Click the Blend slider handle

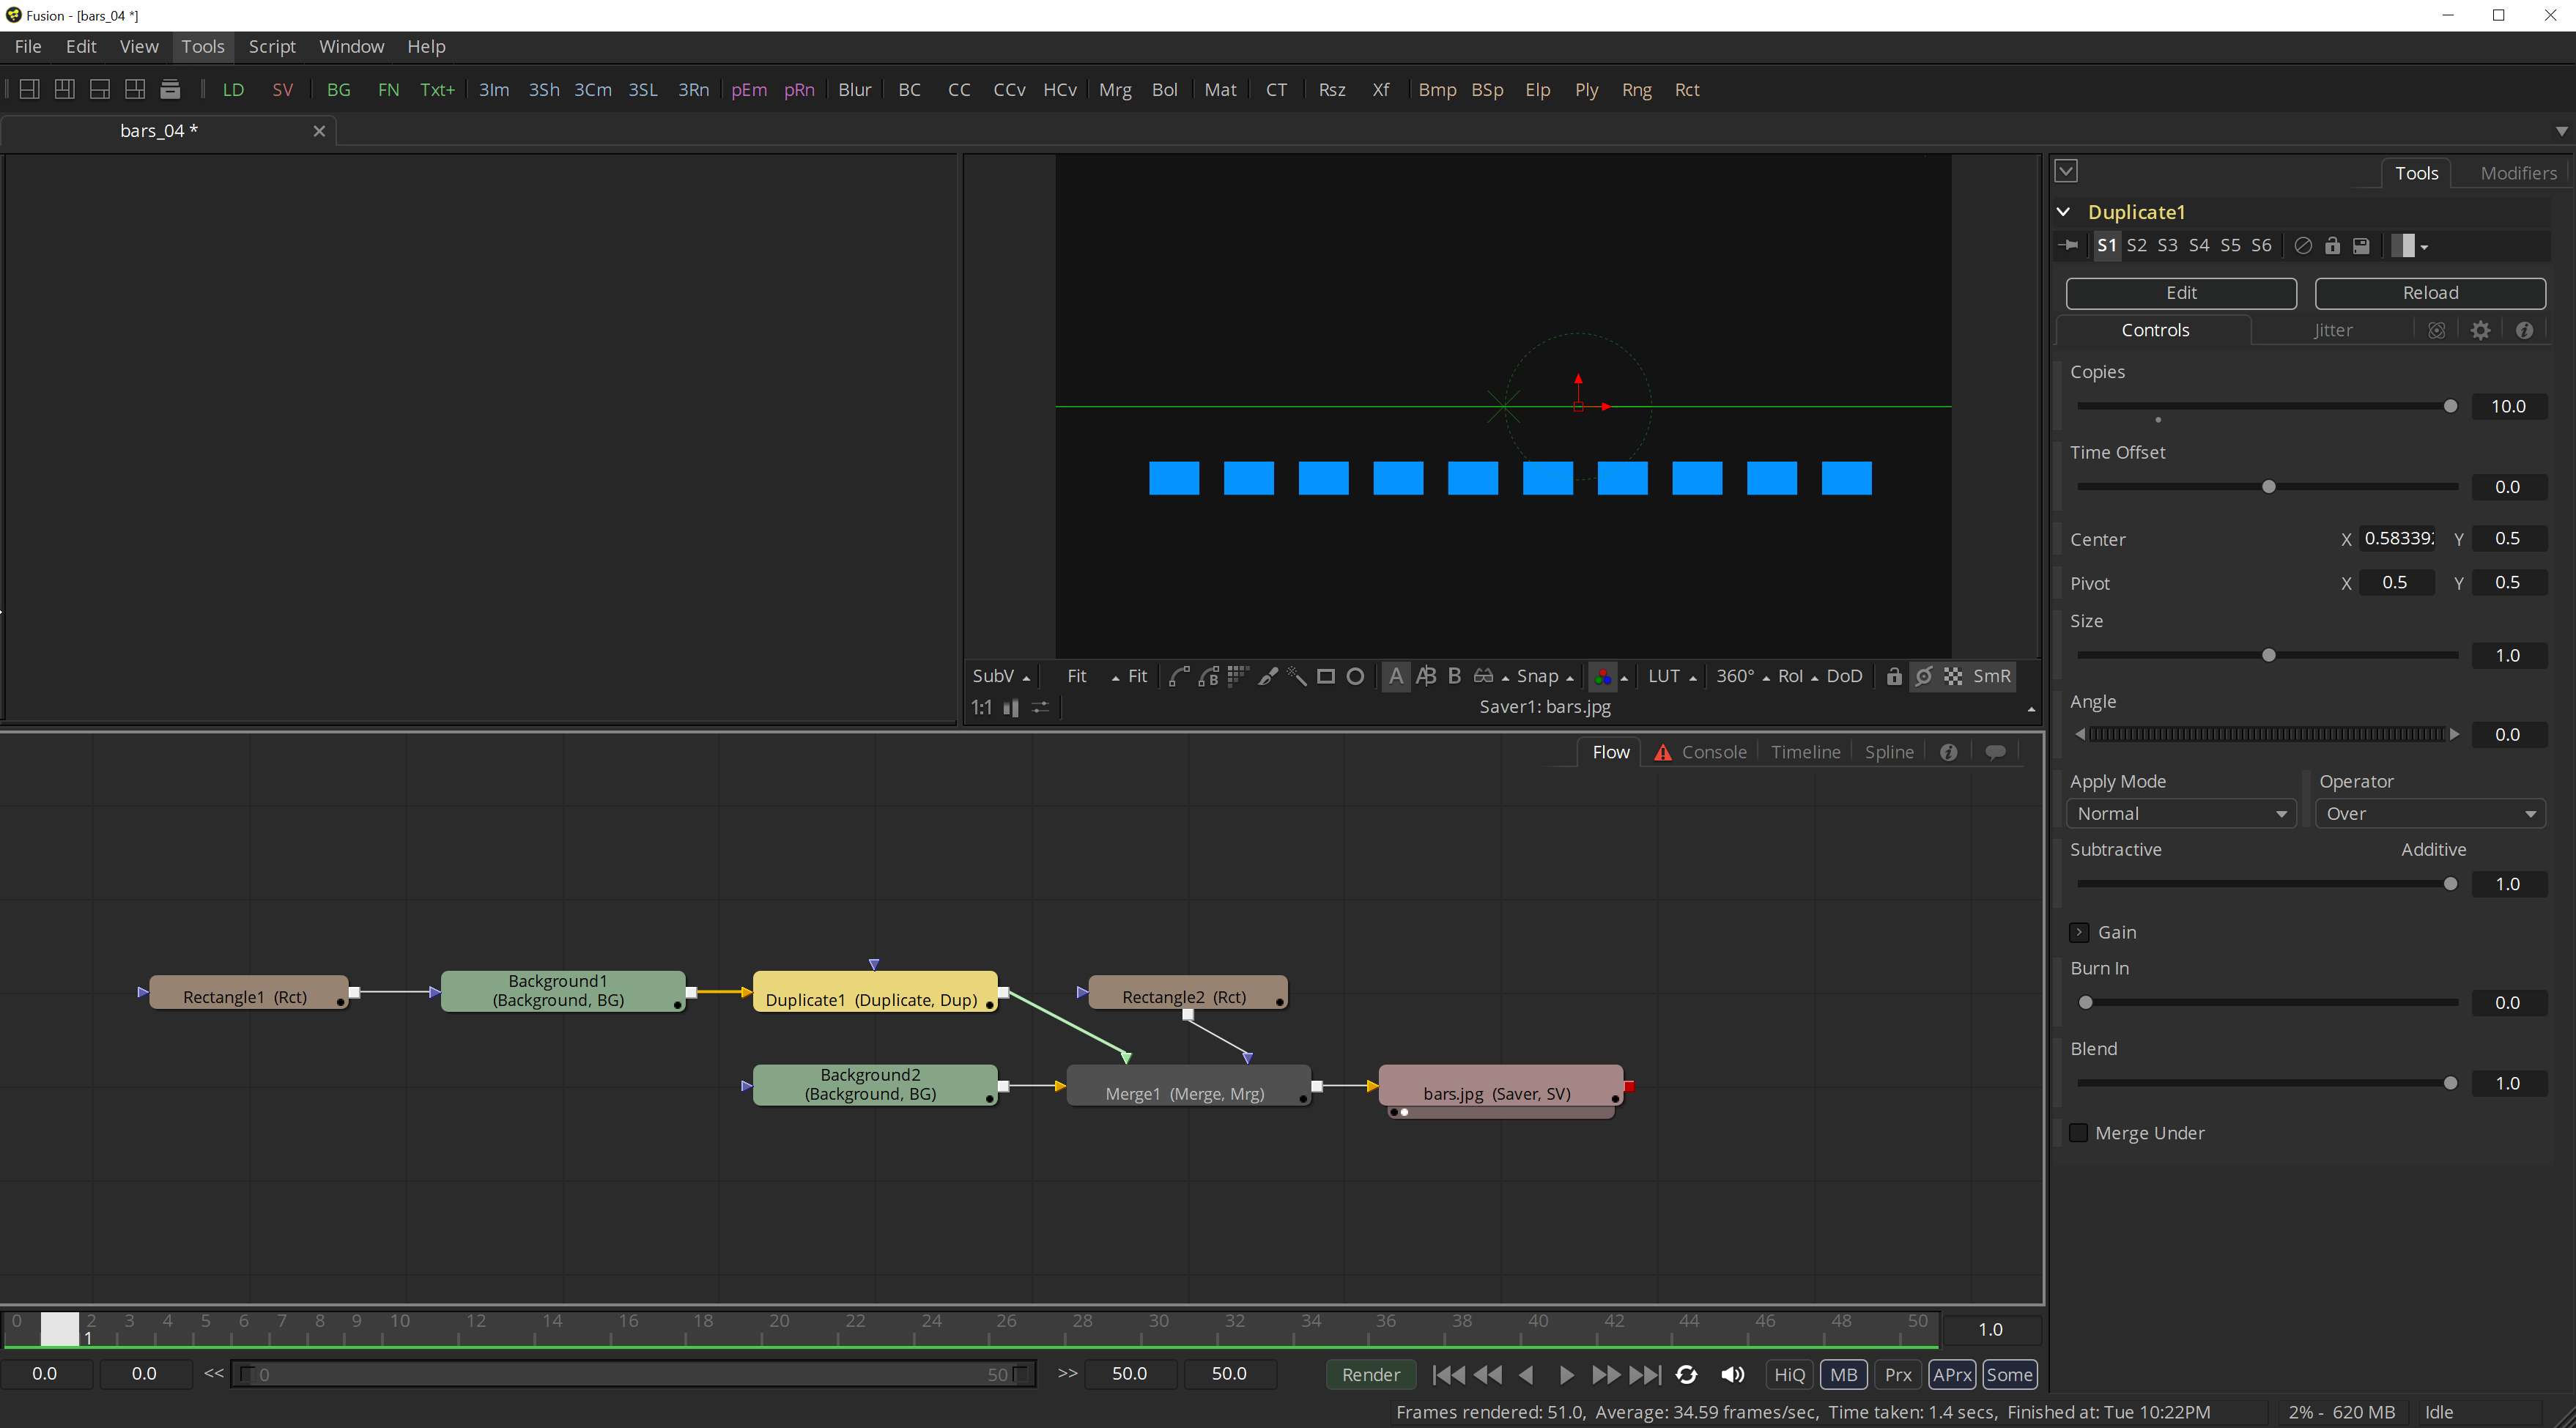pos(2450,1083)
